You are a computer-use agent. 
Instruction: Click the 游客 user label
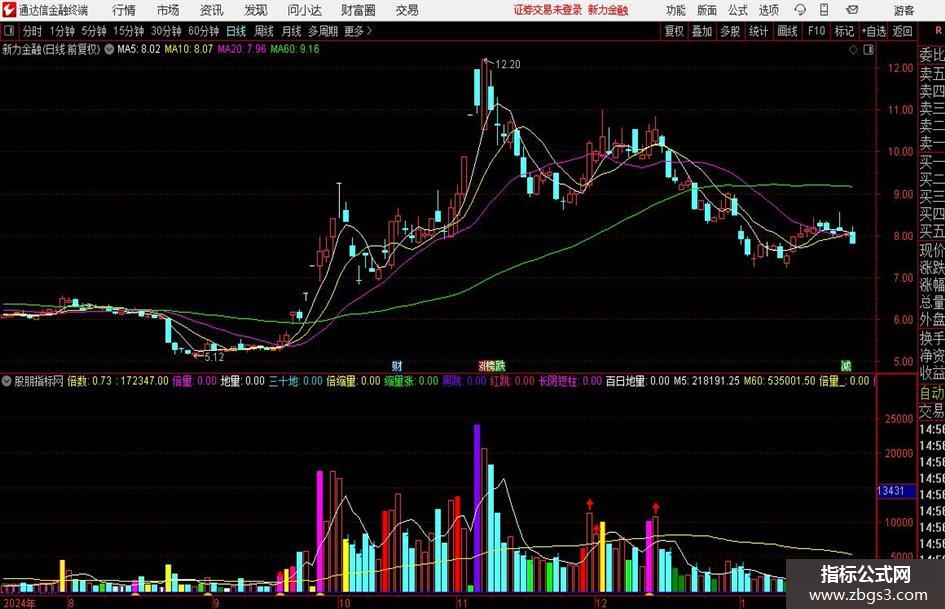pos(904,10)
